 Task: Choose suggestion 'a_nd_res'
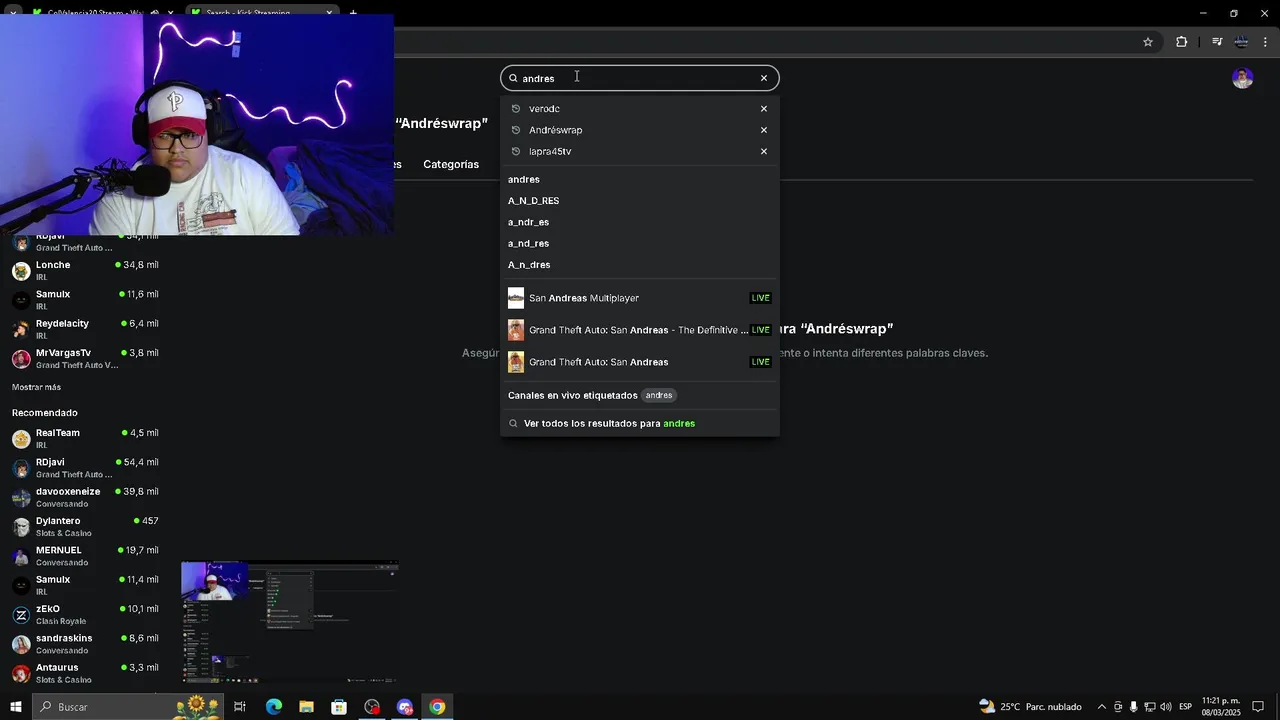pyautogui.click(x=528, y=244)
